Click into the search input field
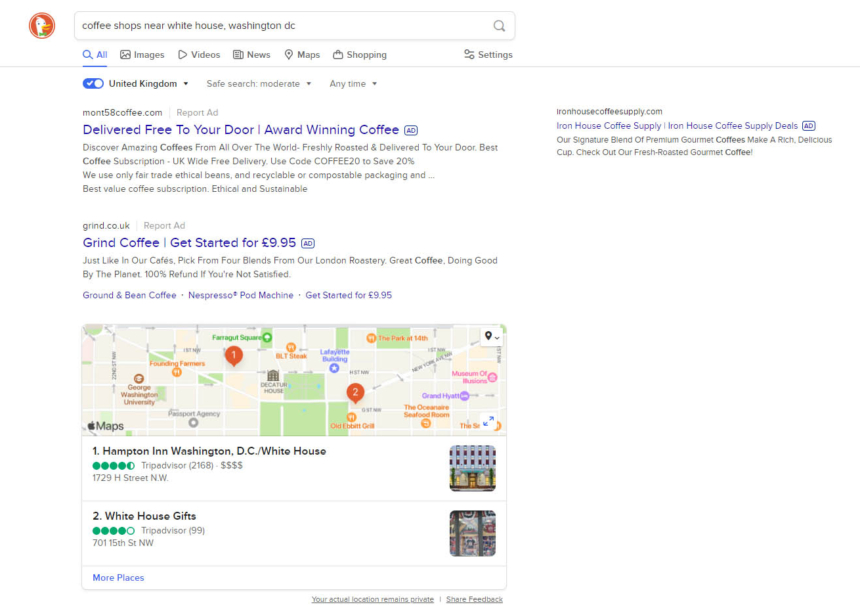This screenshot has height=611, width=860. tap(280, 26)
